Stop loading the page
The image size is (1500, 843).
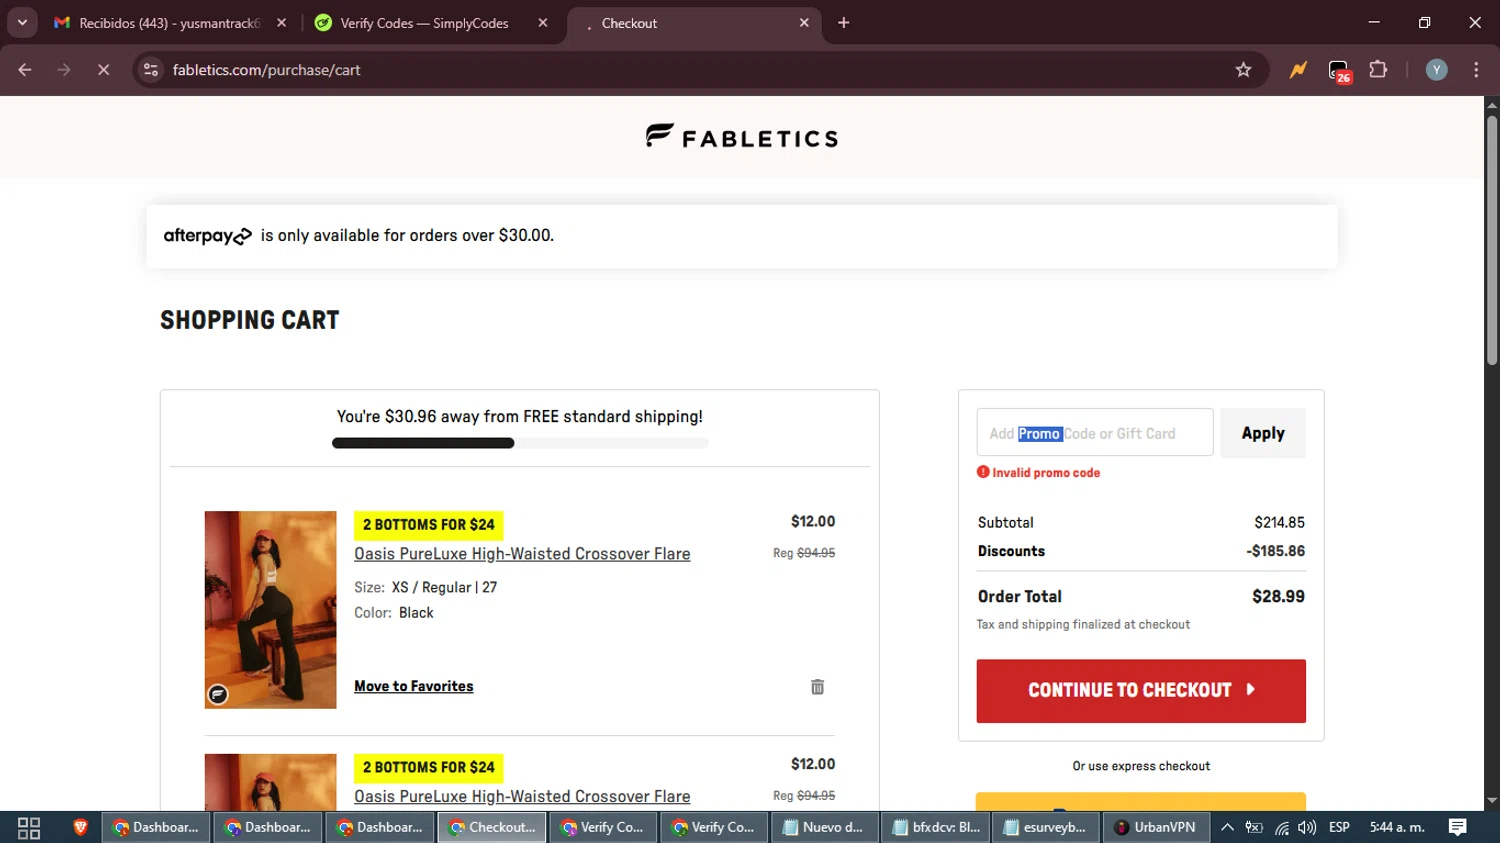tap(103, 70)
